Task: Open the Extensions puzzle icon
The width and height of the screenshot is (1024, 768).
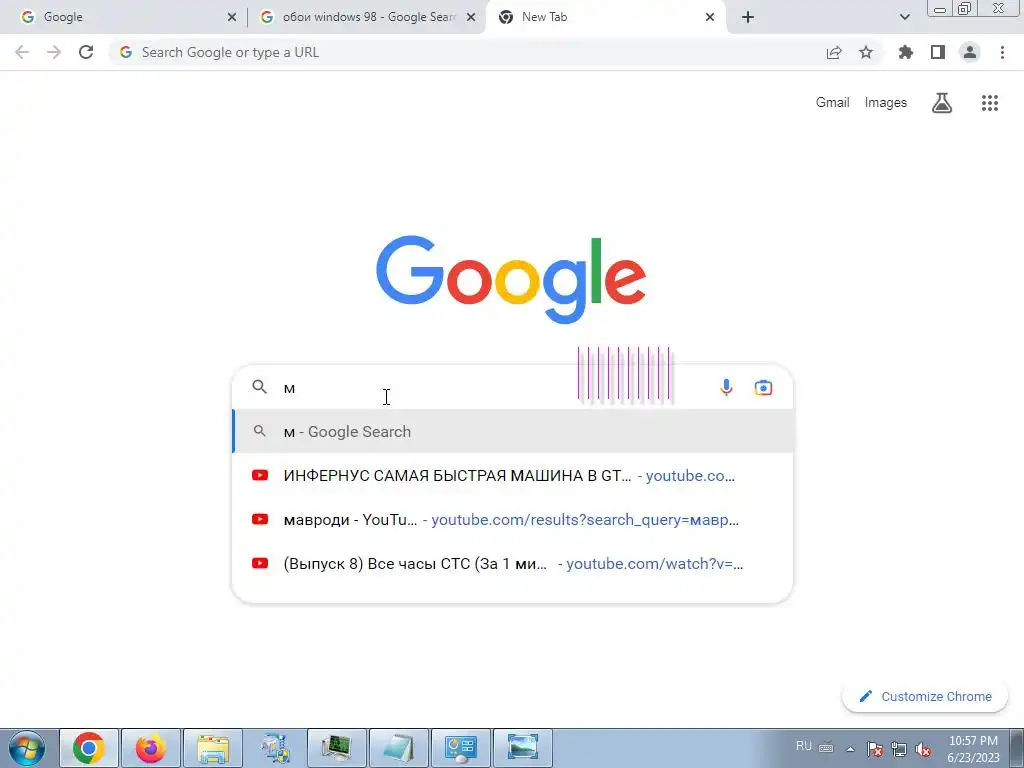Action: [906, 52]
